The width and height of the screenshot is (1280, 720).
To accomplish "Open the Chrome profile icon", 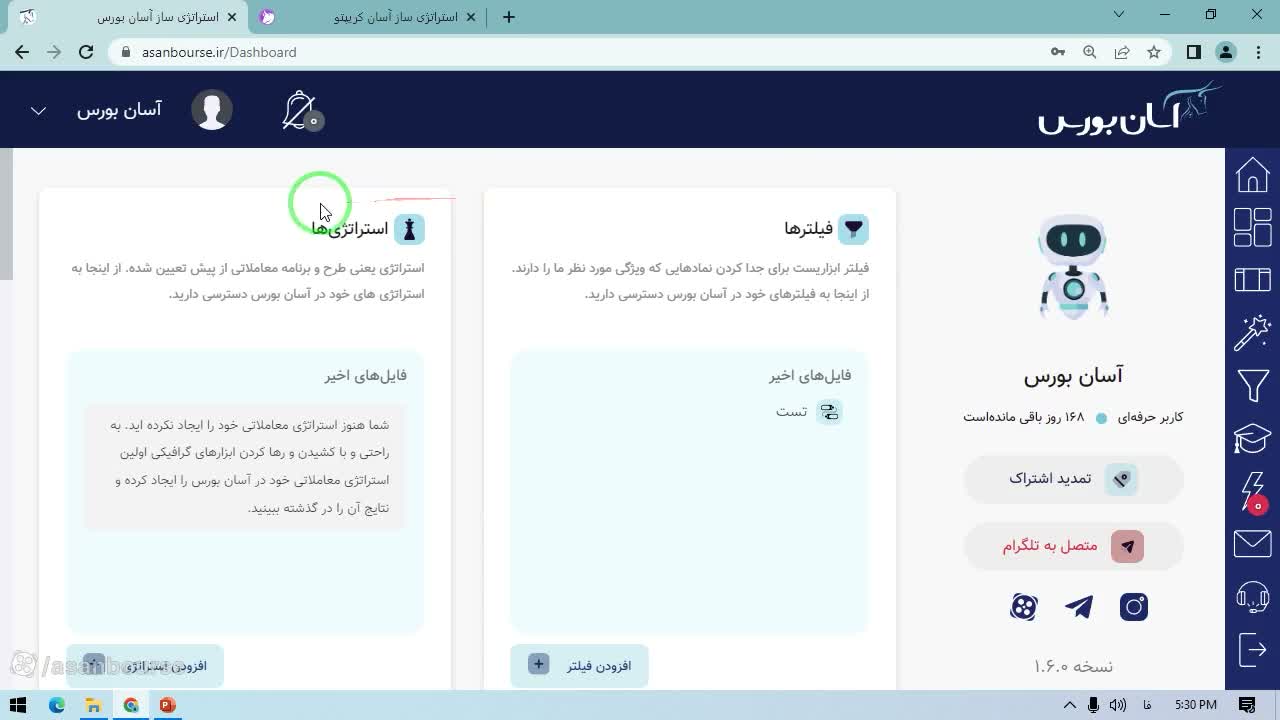I will click(x=1226, y=52).
